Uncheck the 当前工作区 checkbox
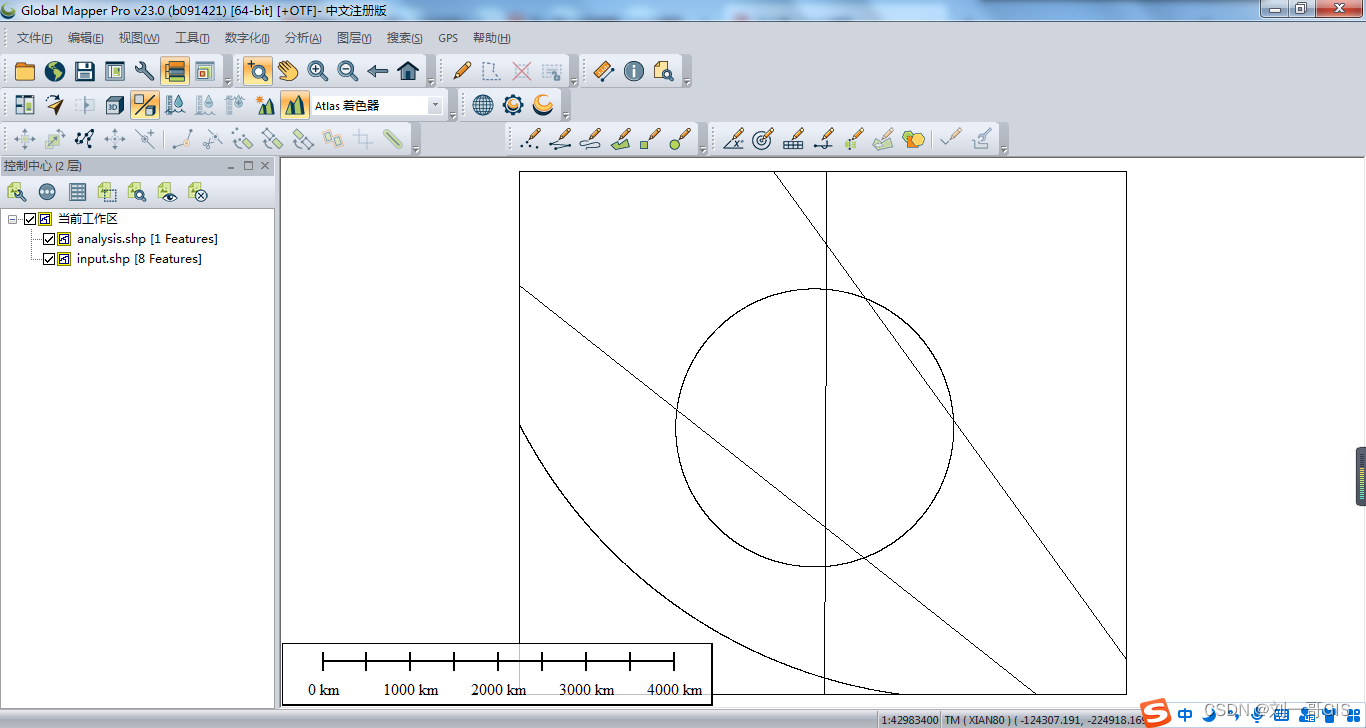Viewport: 1366px width, 728px height. [30, 219]
